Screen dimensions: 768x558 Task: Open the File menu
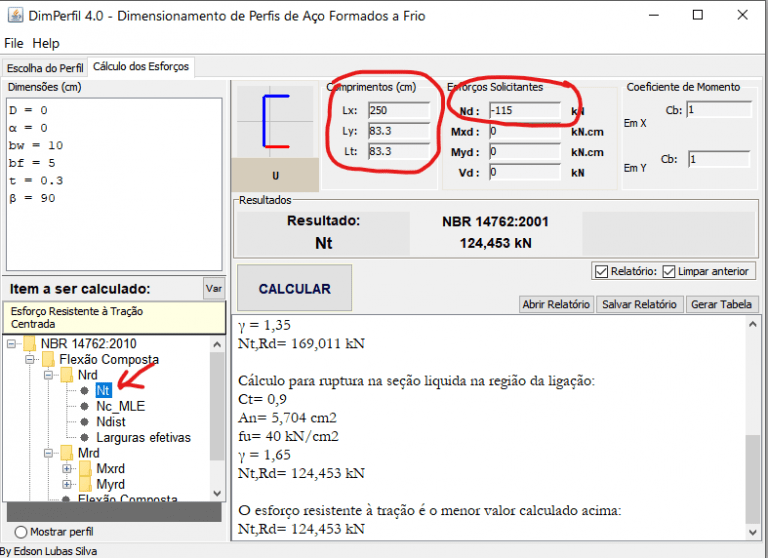14,43
